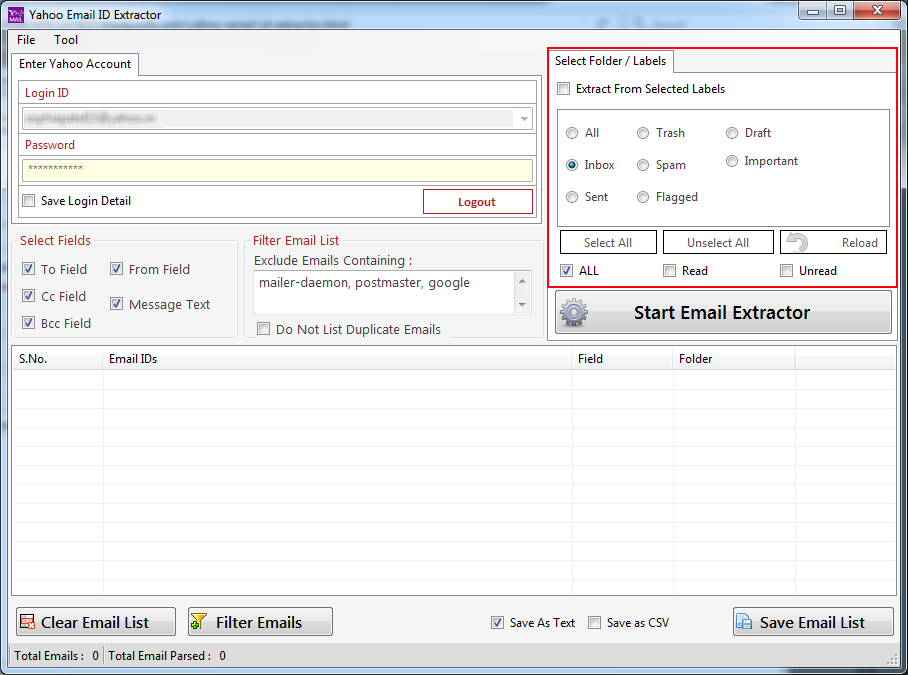Enable the Save as CSV checkbox
Screen dimensions: 908x675
click(x=594, y=622)
